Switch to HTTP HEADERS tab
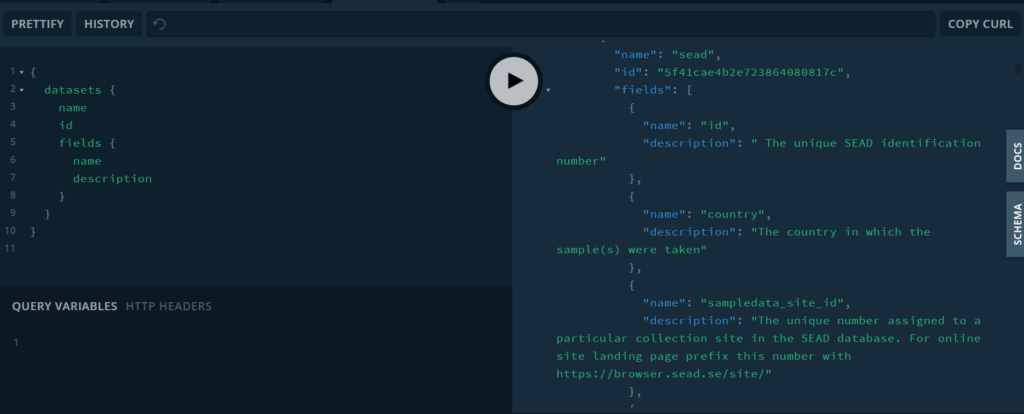1024x414 pixels. pyautogui.click(x=168, y=306)
